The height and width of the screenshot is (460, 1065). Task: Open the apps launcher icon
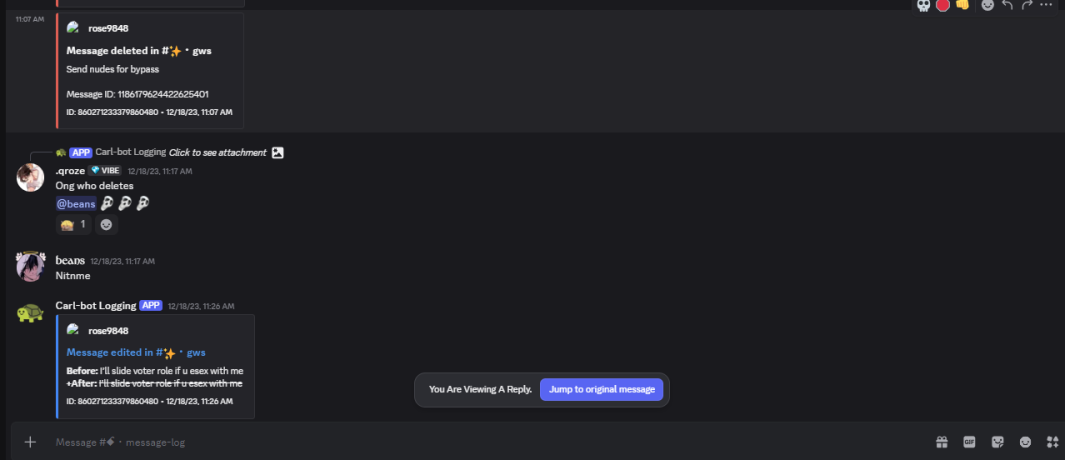pos(1052,442)
